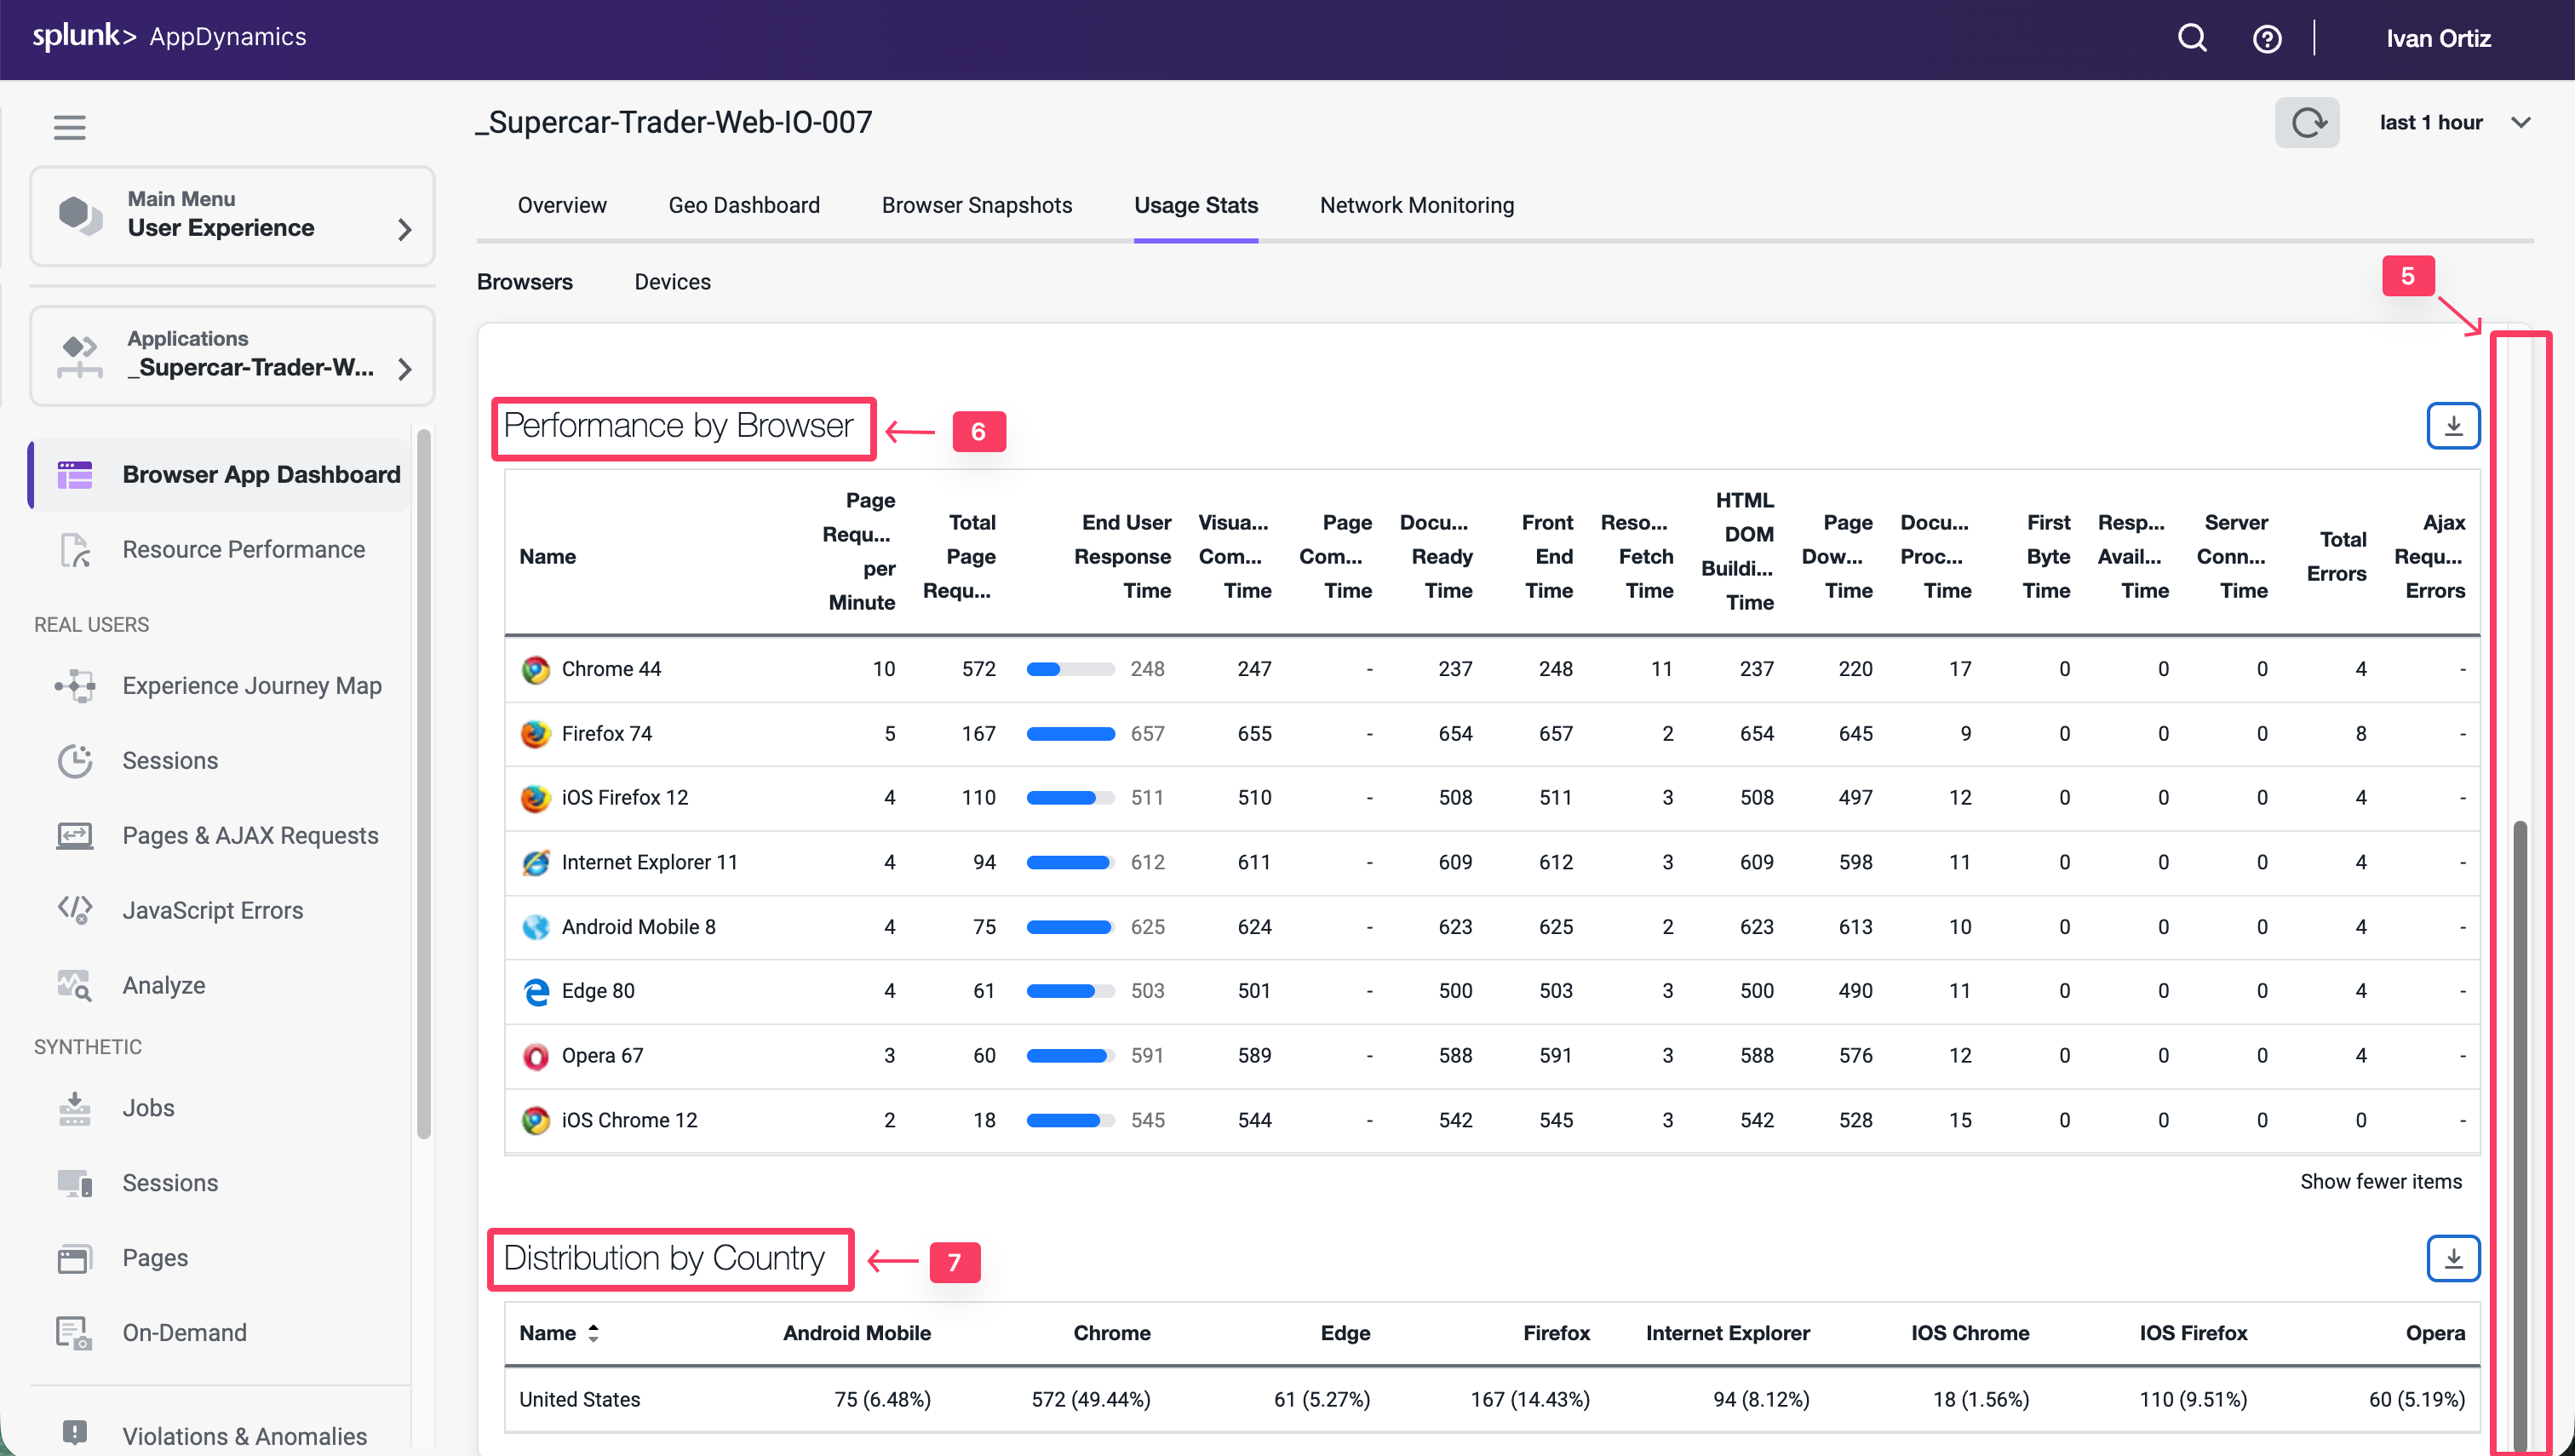Toggle the hamburger menu icon
This screenshot has height=1456, width=2575.
[69, 127]
